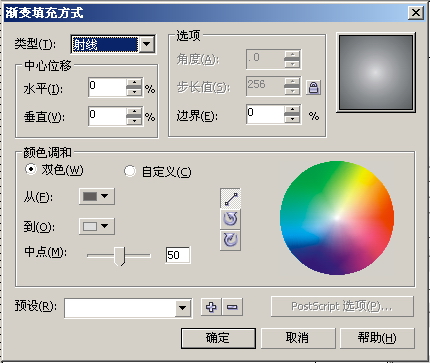Click the 中点 slider handle
The height and width of the screenshot is (363, 430).
coord(119,256)
